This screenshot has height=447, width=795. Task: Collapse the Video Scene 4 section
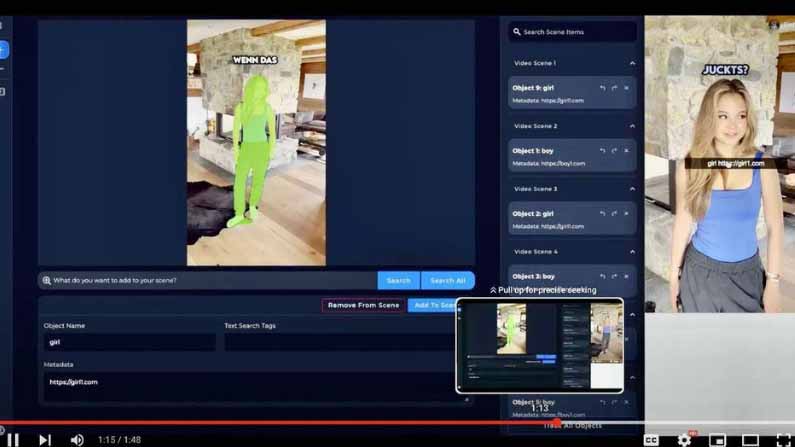tap(632, 252)
